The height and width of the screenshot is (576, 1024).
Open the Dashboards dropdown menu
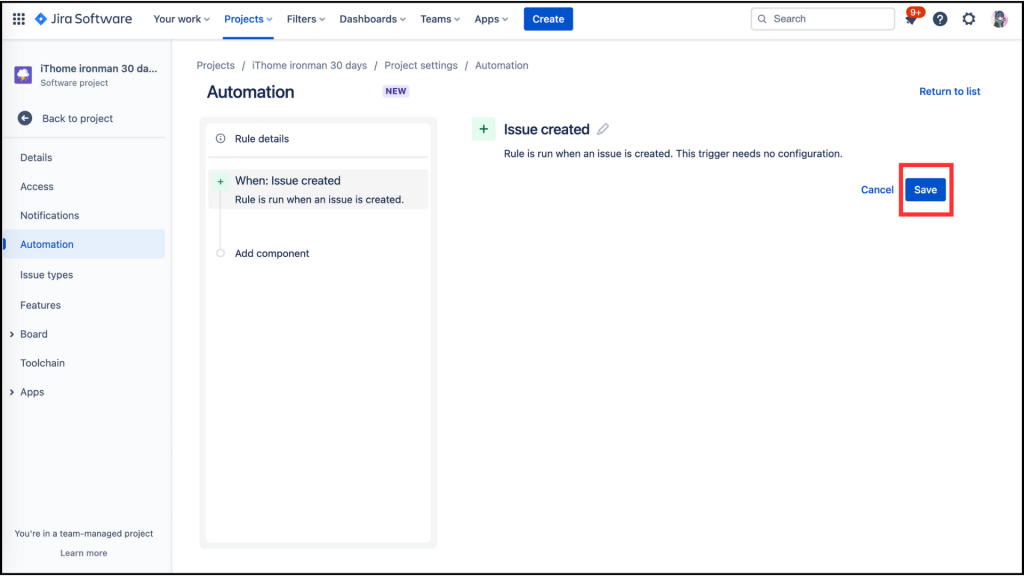tap(372, 19)
